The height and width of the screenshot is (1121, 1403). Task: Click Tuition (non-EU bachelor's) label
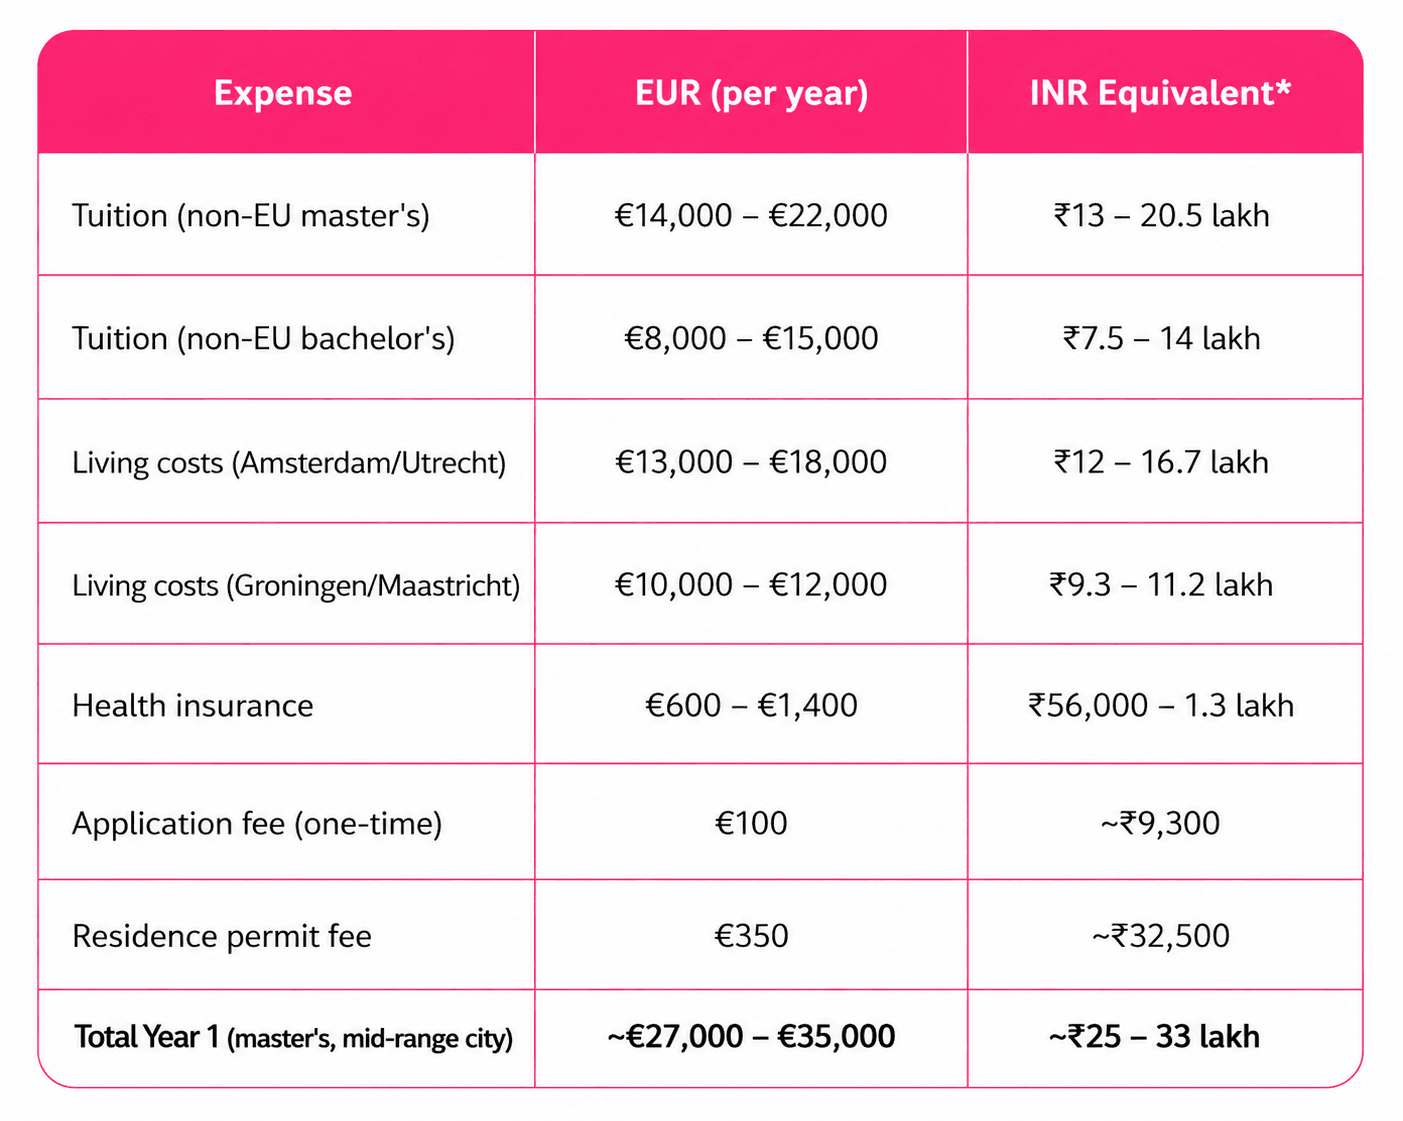(263, 339)
